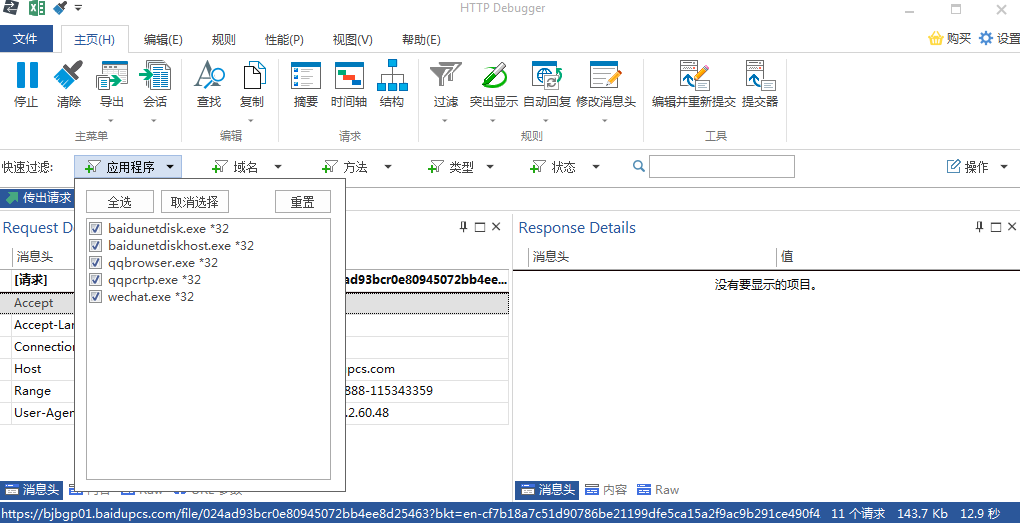Viewport: 1020px width, 523px height.
Task: Switch to Help (帮助) ribbon tab
Action: point(421,40)
